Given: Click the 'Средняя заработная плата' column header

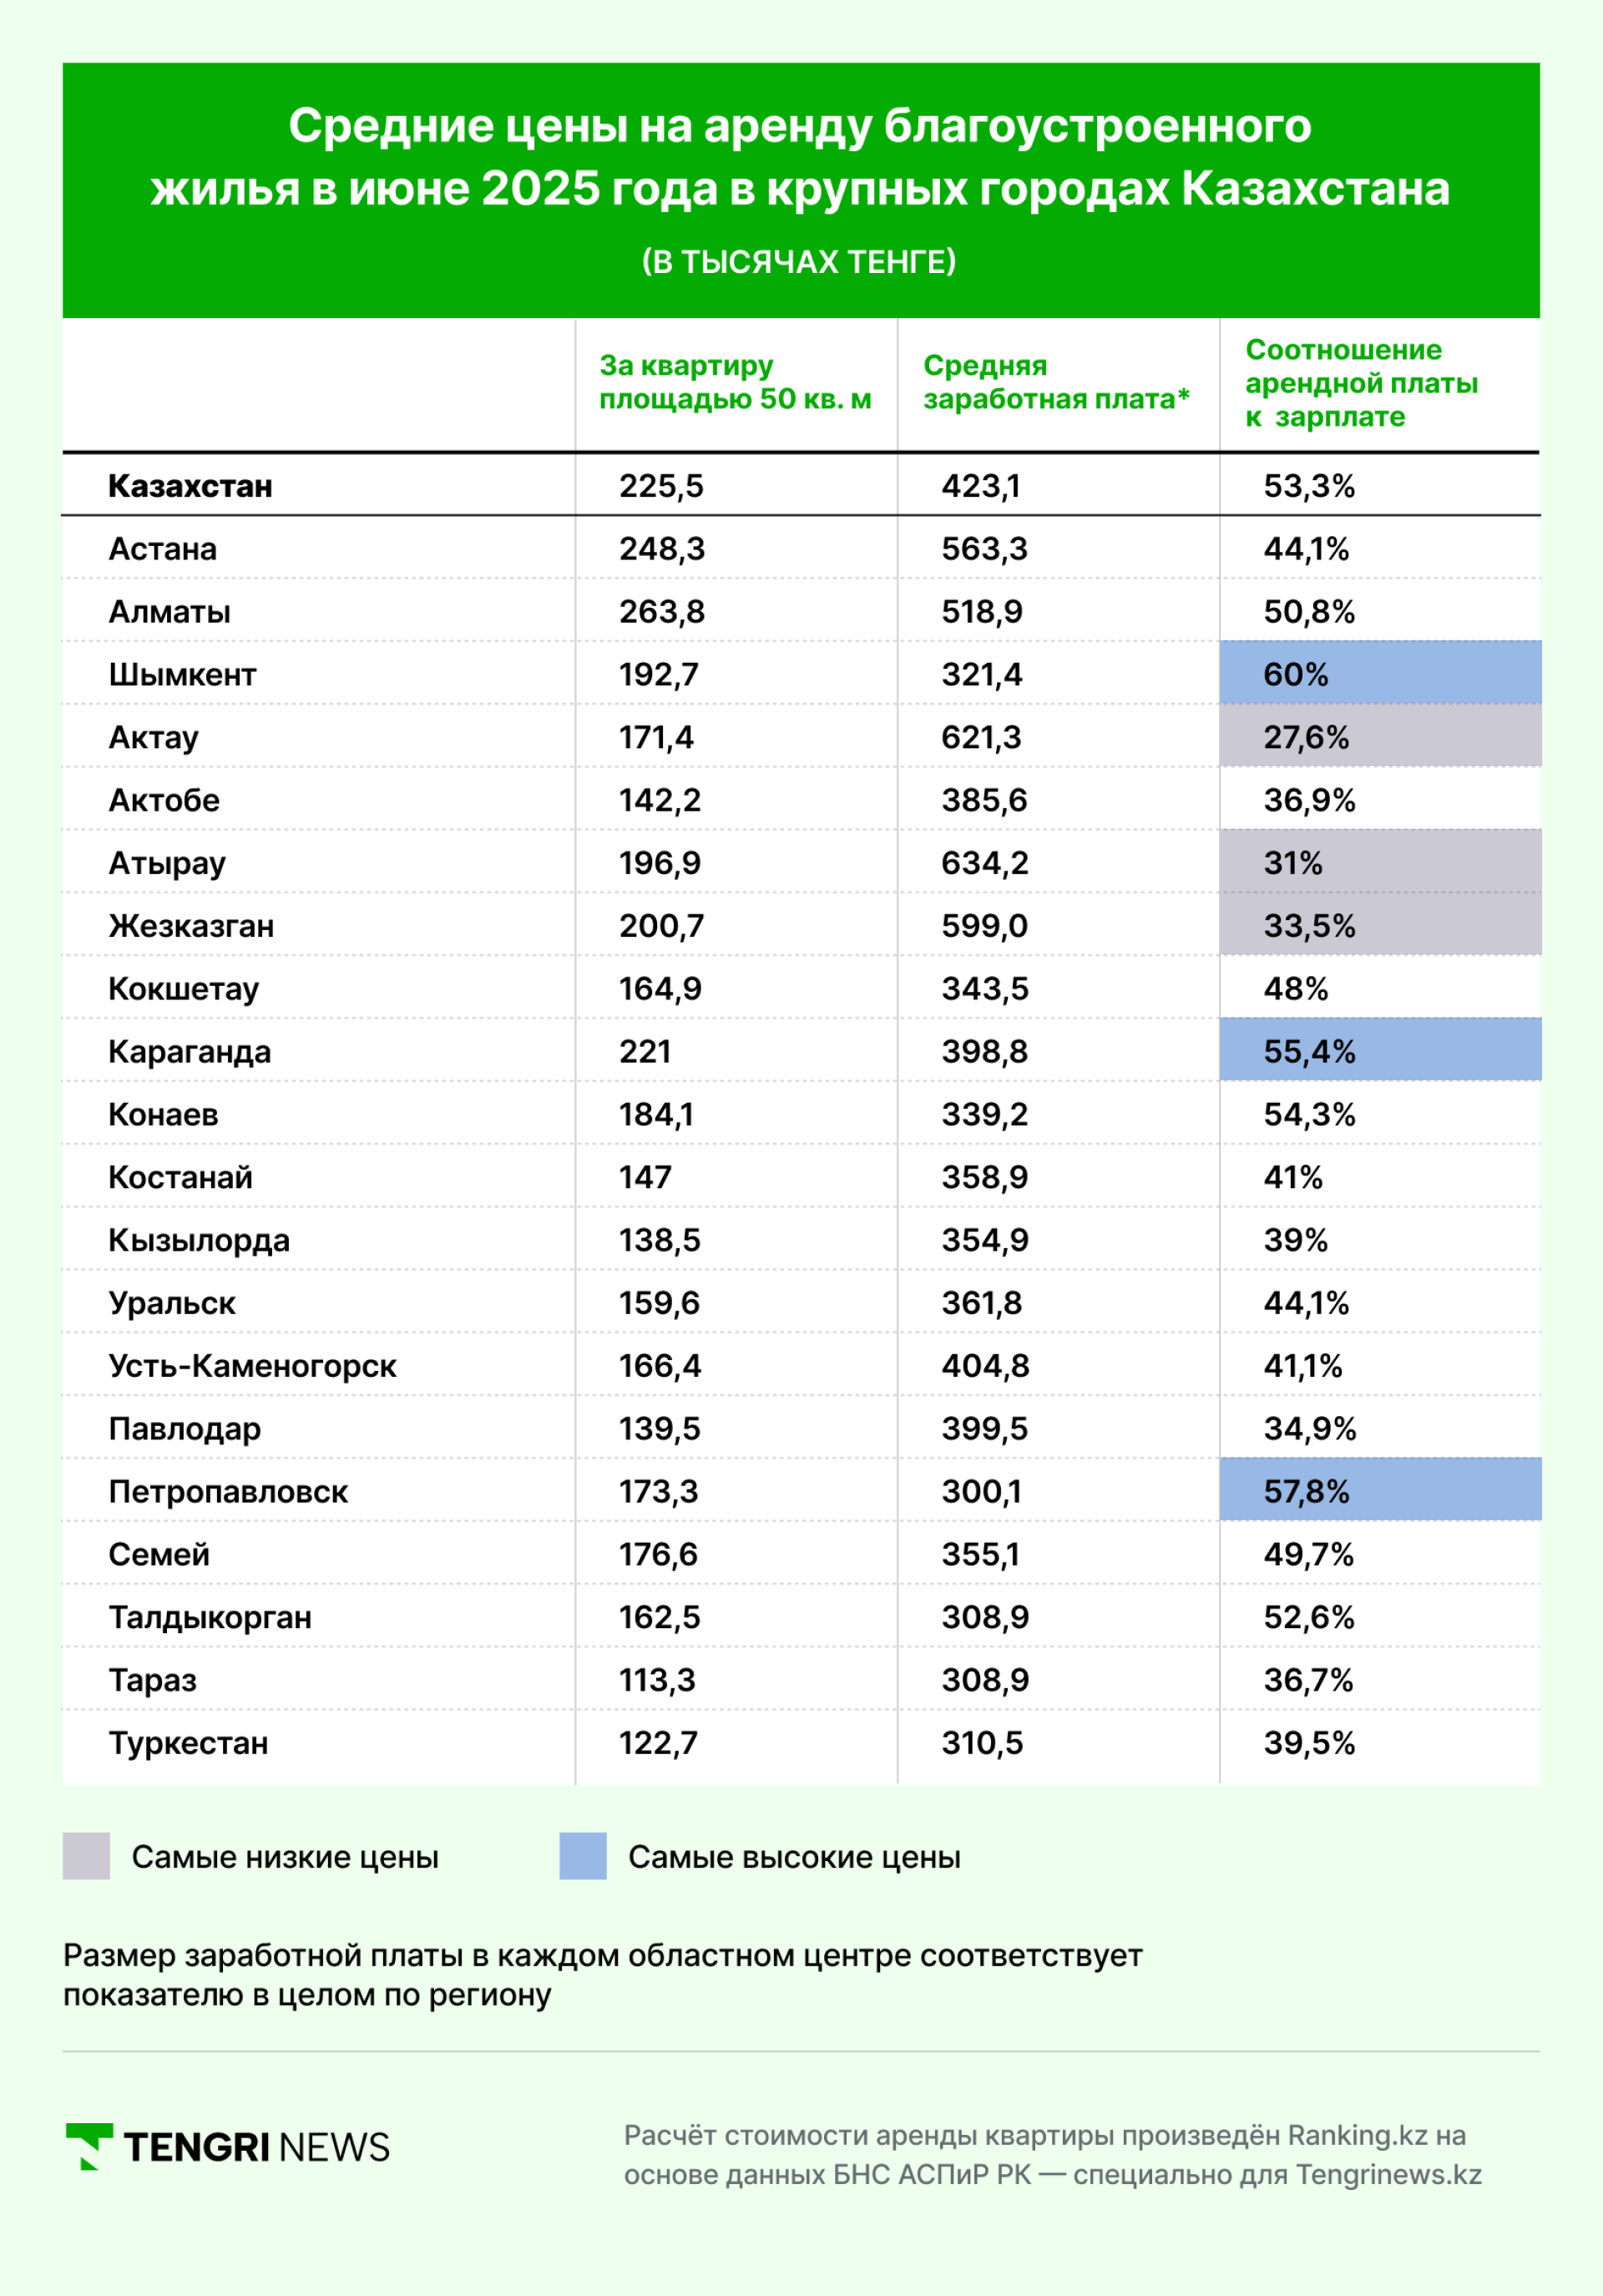Looking at the screenshot, I should pos(1056,382).
